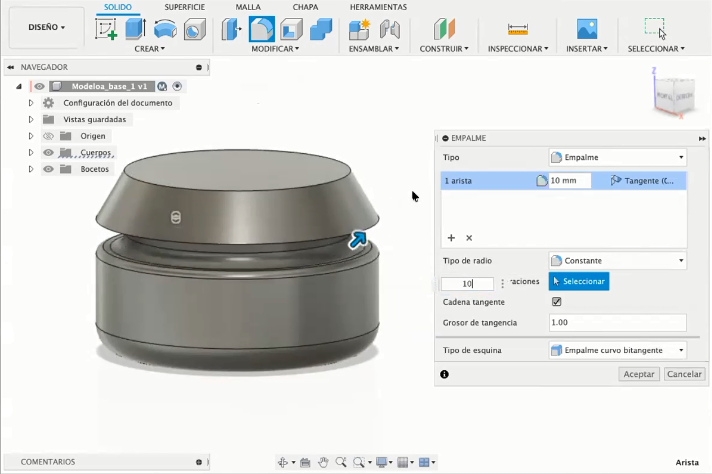Viewport: 712px width, 474px height.
Task: Switch to the Superficie tab
Action: point(185,7)
